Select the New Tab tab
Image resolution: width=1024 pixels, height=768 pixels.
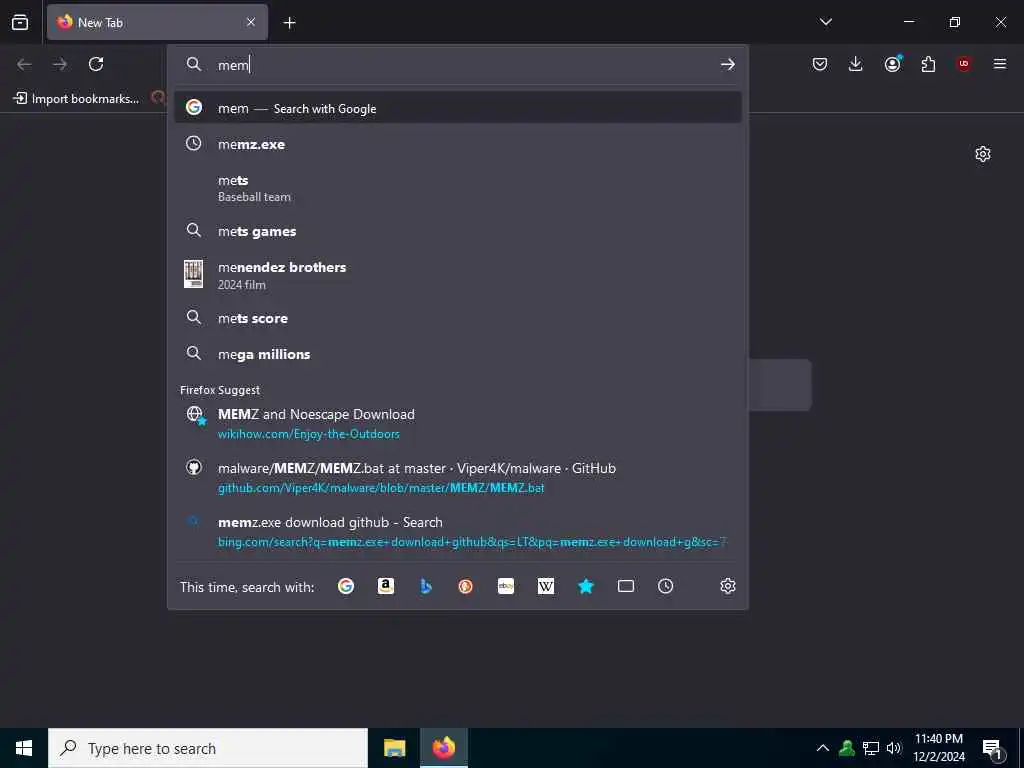point(157,22)
